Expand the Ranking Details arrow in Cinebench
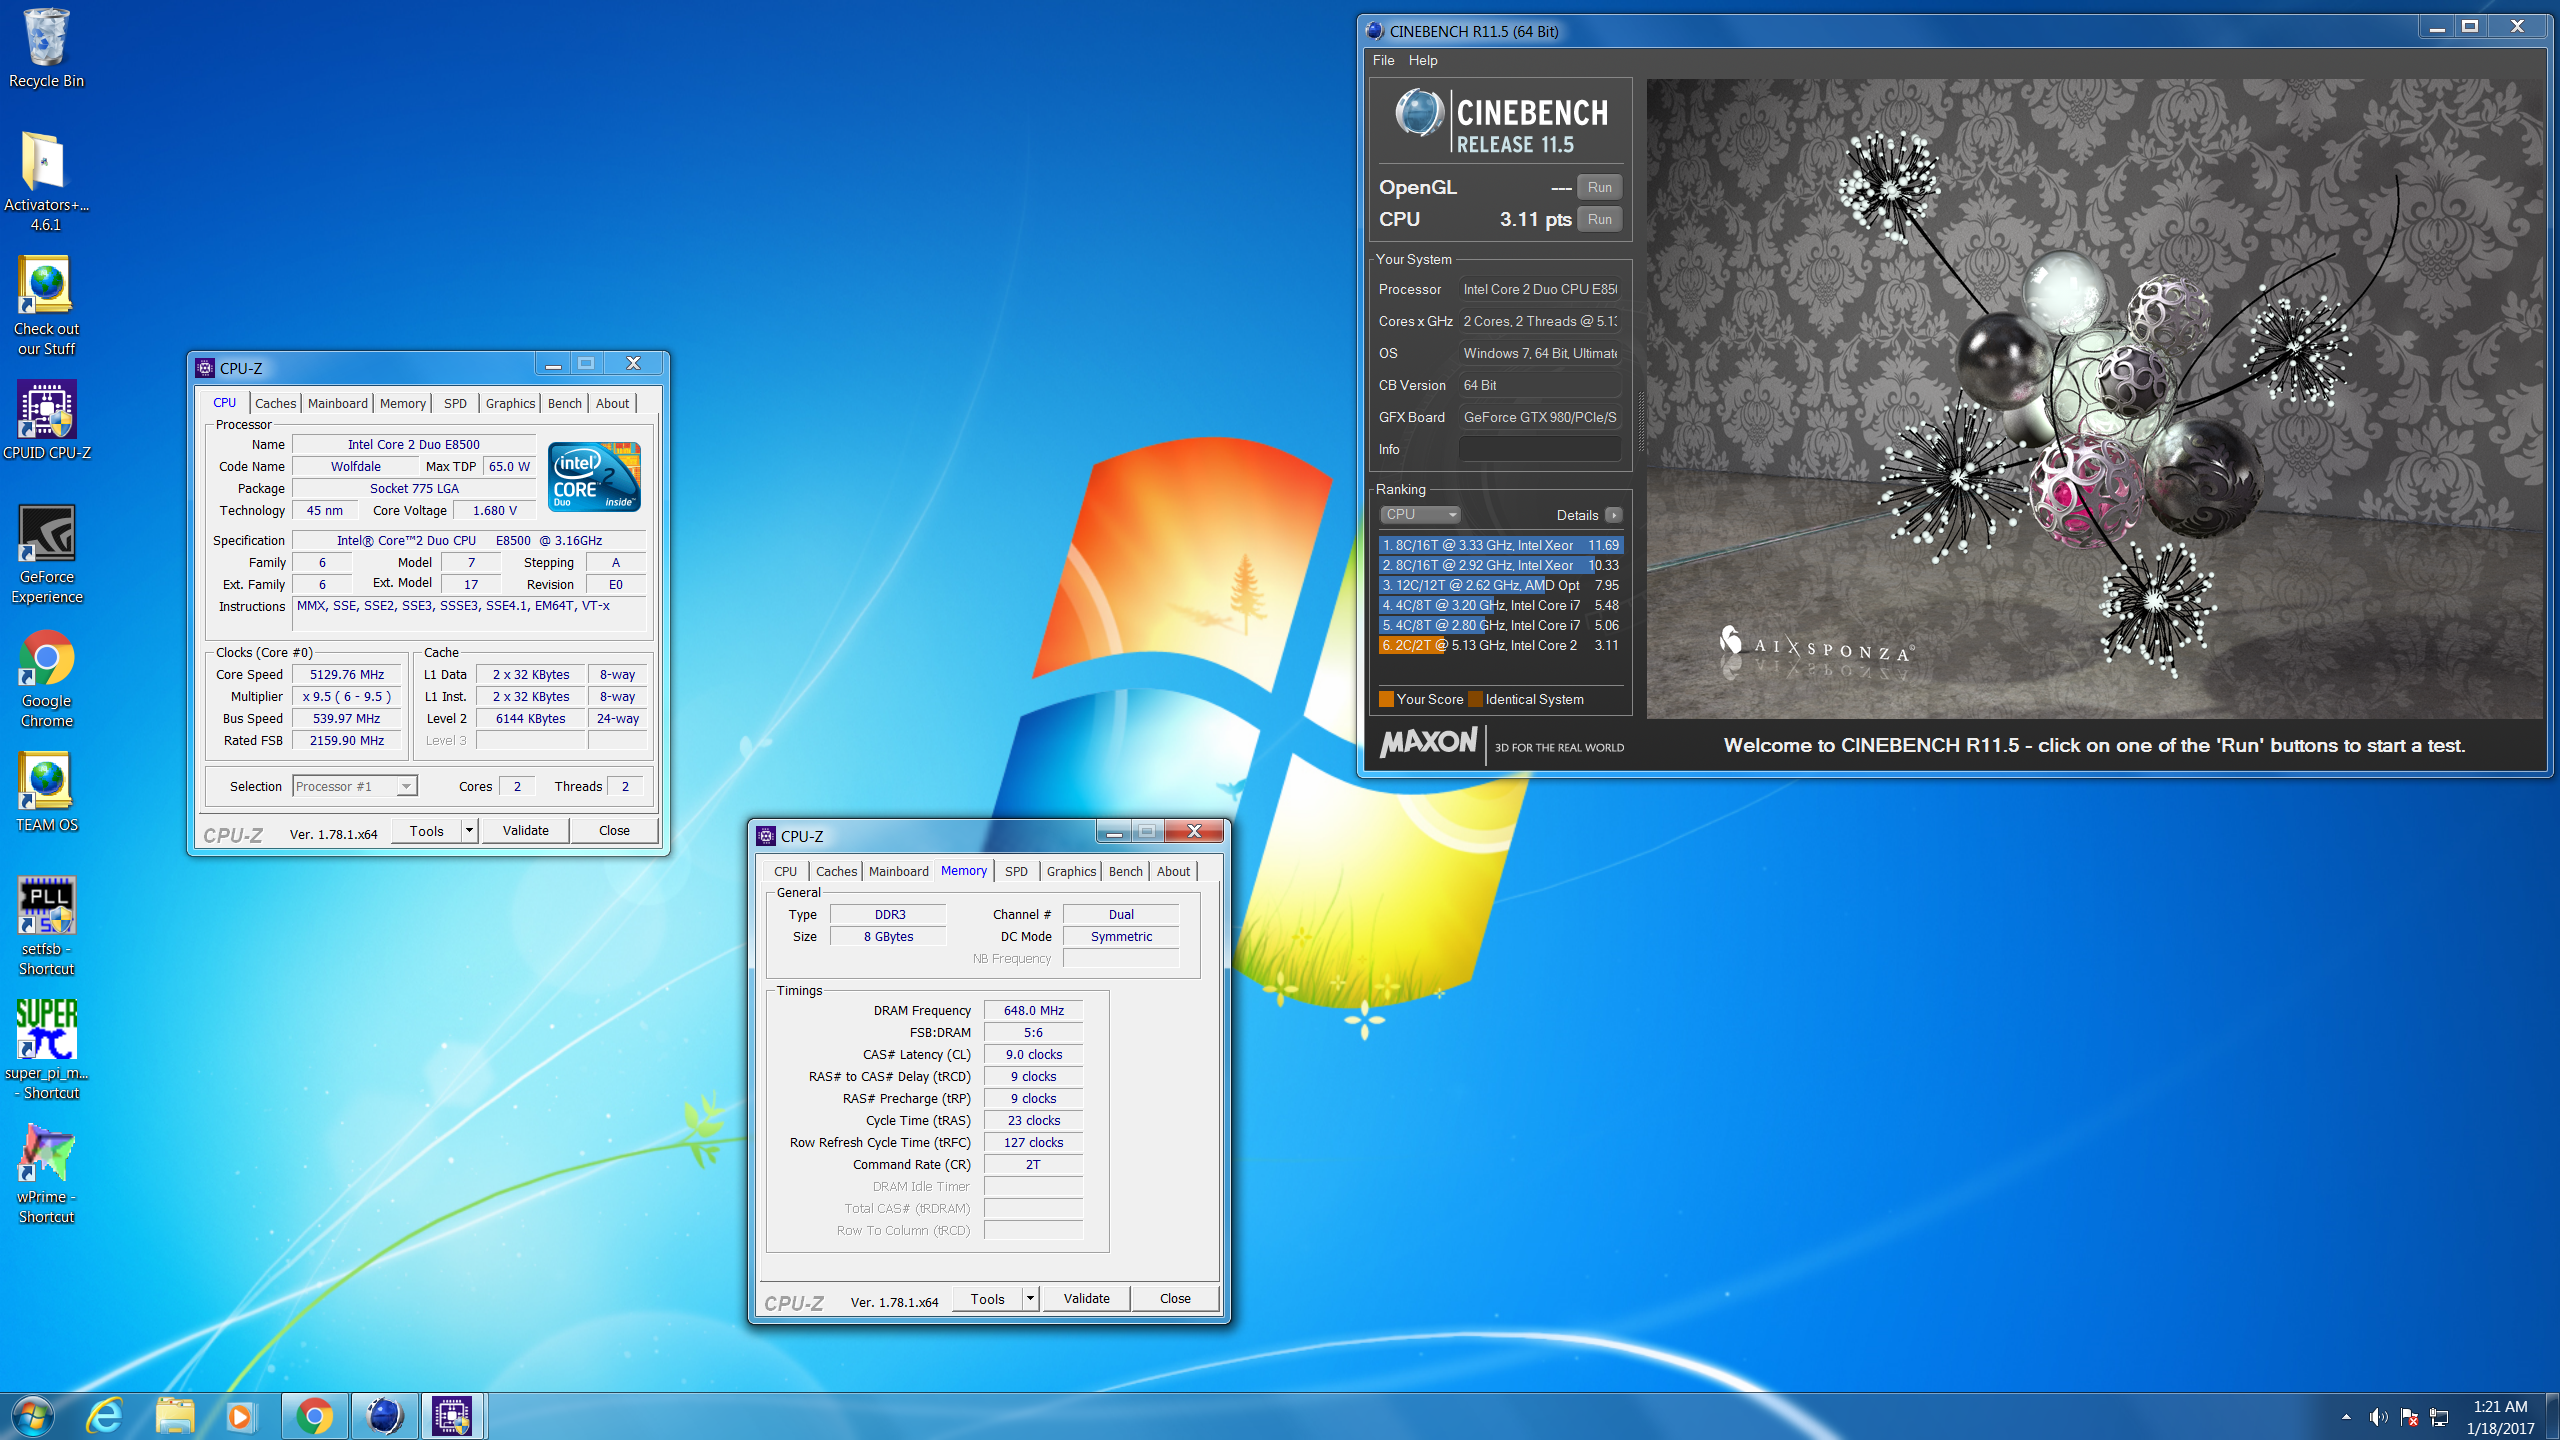Screen dimensions: 2560x1440 [x=1613, y=515]
